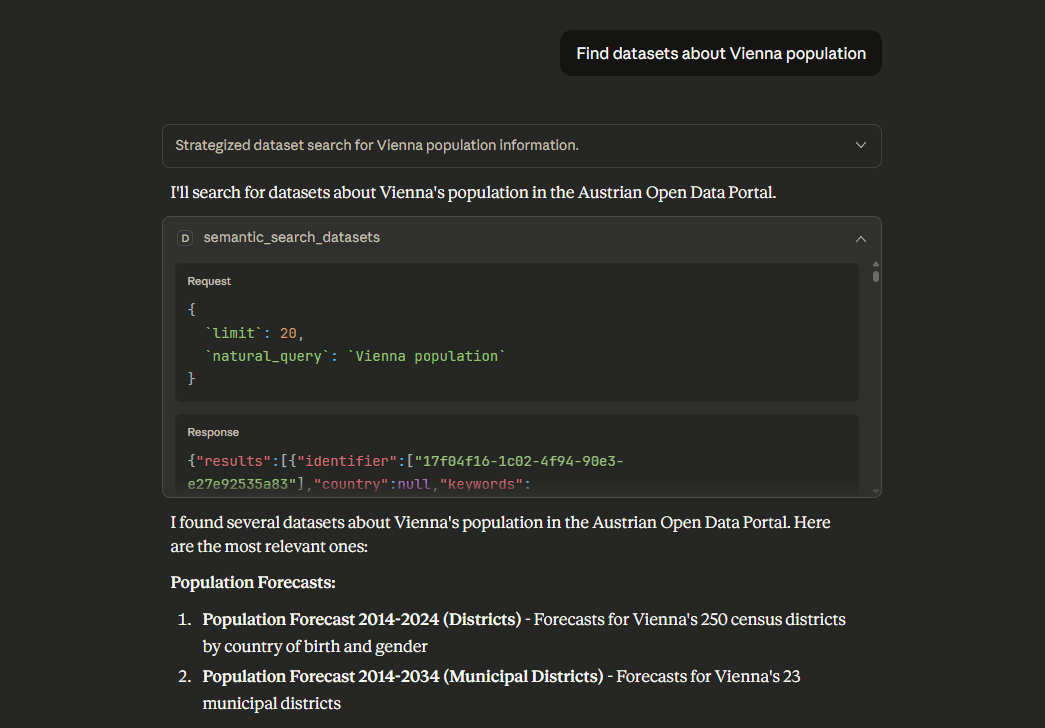Click the natural_query key in request JSON
The height and width of the screenshot is (728, 1045).
tap(268, 356)
